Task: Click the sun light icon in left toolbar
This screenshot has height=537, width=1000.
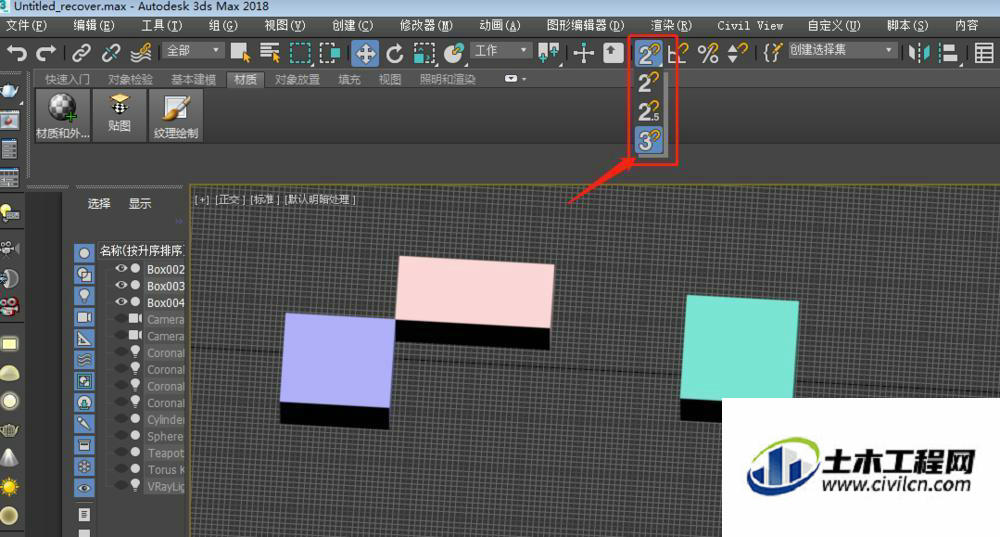Action: tap(10, 487)
